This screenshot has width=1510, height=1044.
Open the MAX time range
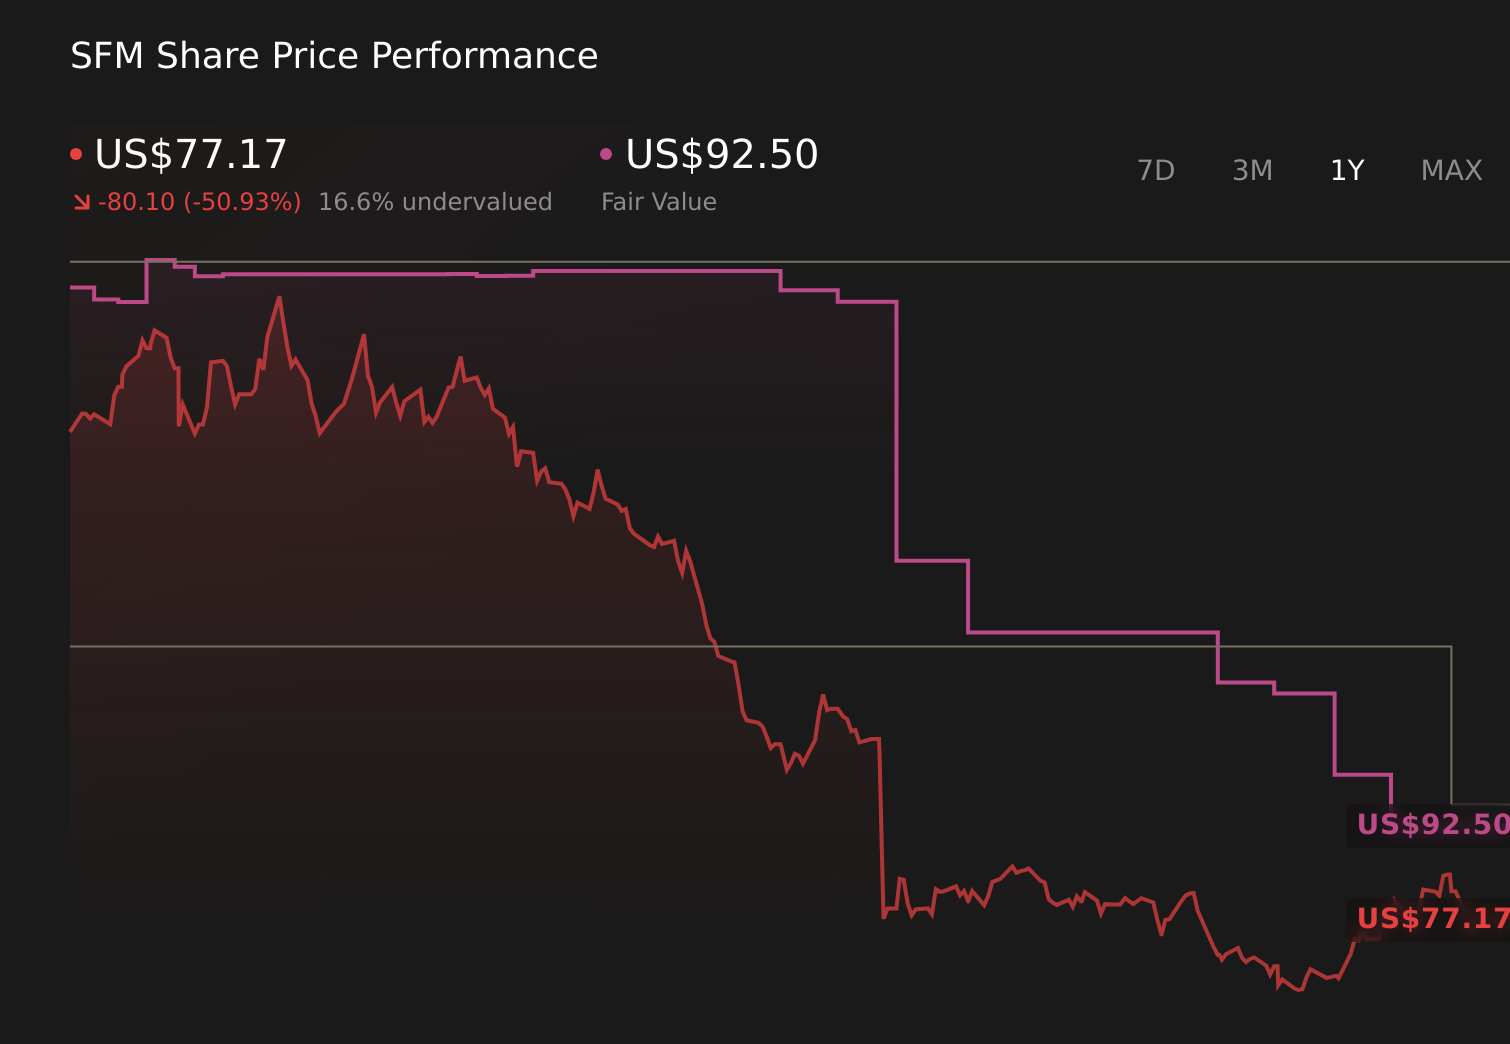(x=1450, y=170)
